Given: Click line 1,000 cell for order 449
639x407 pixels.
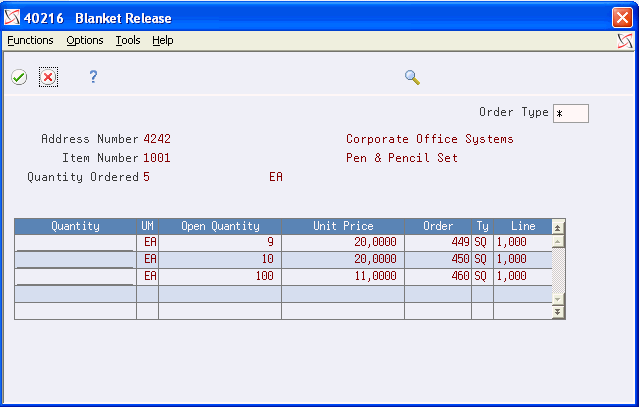Looking at the screenshot, I should [523, 243].
